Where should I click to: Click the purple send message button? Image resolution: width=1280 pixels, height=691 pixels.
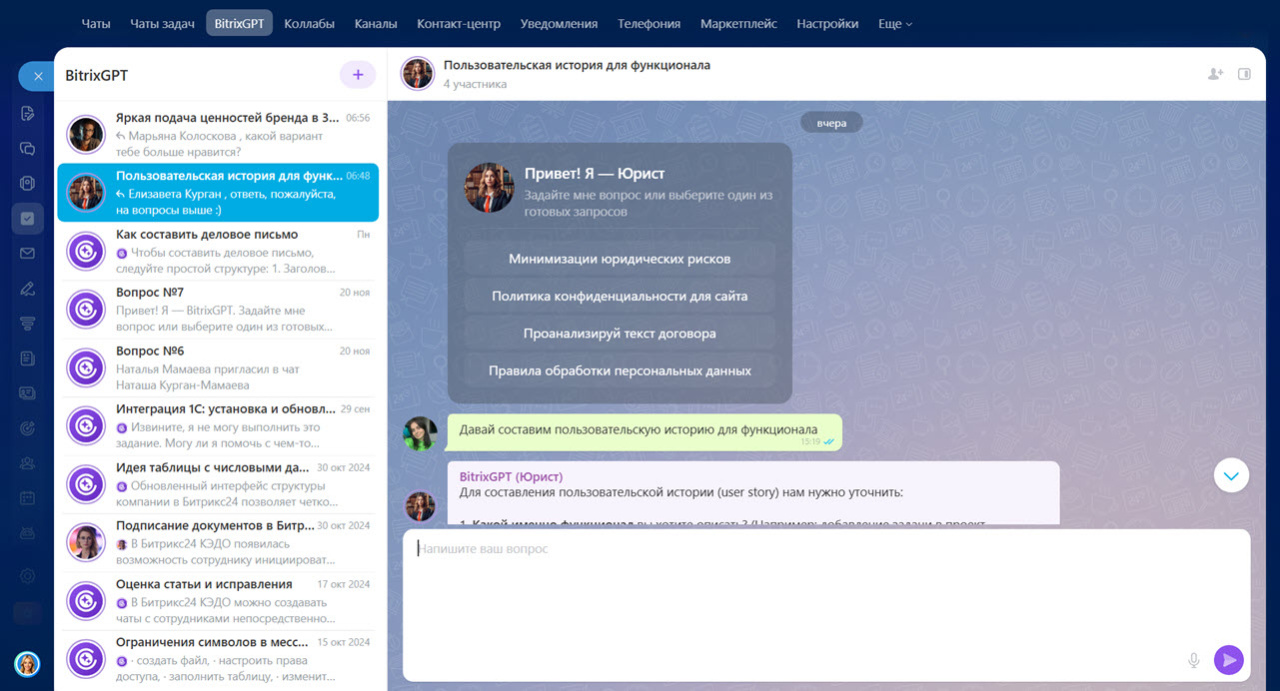pyautogui.click(x=1228, y=660)
